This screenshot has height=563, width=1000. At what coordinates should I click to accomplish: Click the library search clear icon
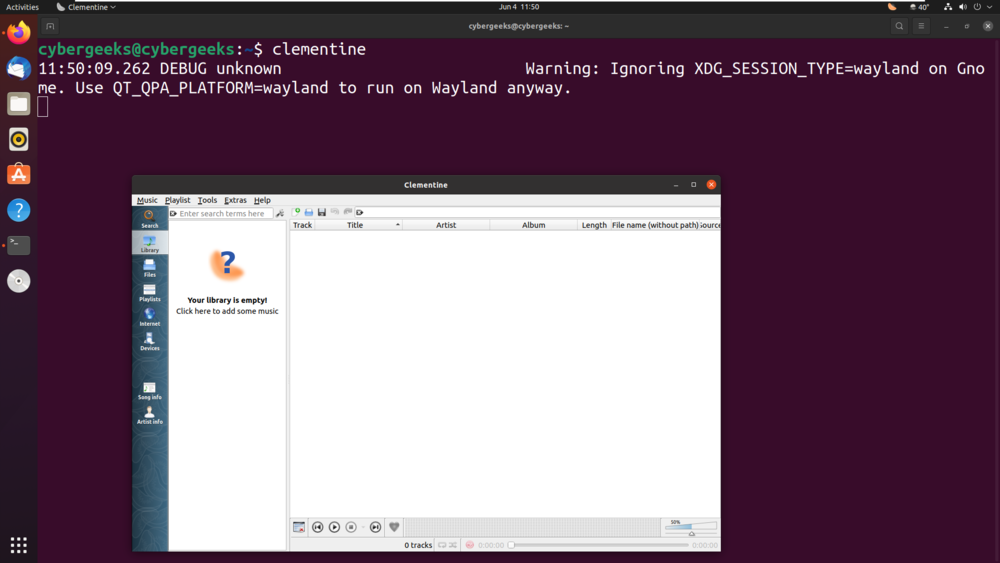173,214
